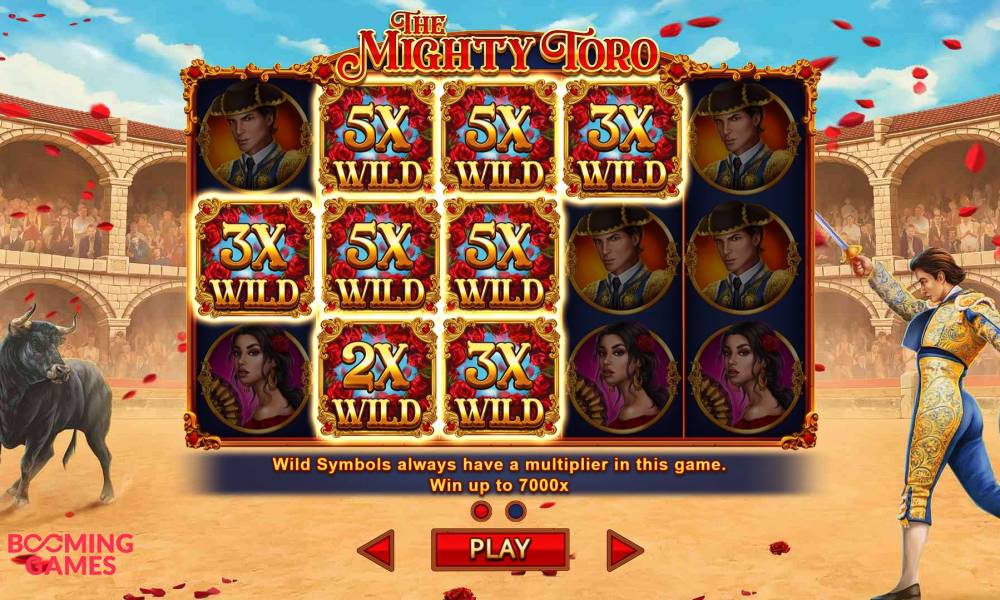Image resolution: width=1000 pixels, height=600 pixels.
Task: Click the 3X WILD symbol in first reel
Action: point(255,257)
